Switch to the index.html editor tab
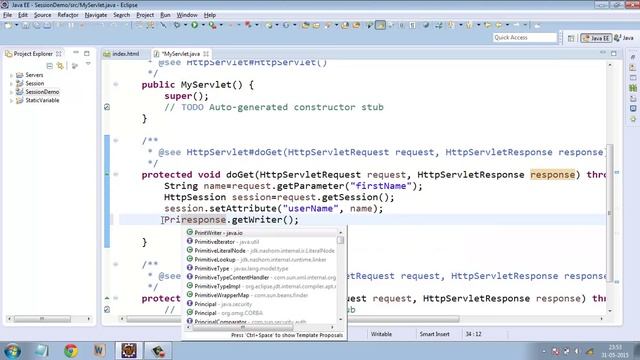Viewport: 640px width, 360px height. coord(122,53)
